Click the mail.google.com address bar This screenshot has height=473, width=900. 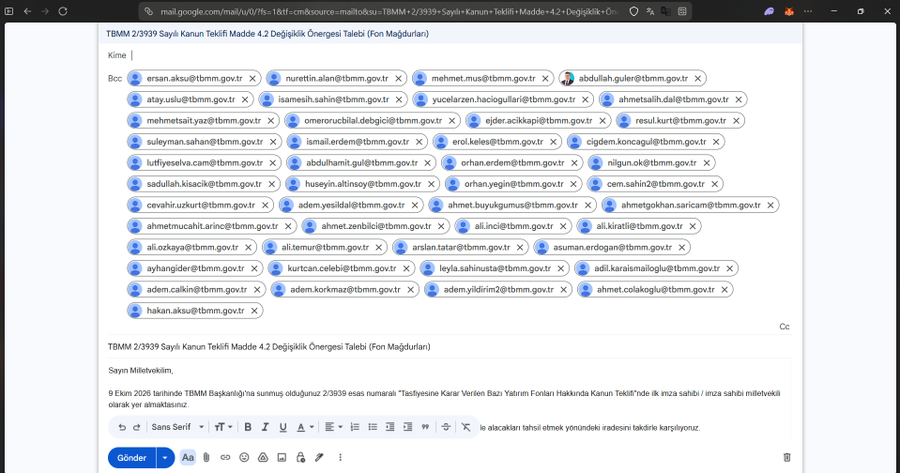388,11
